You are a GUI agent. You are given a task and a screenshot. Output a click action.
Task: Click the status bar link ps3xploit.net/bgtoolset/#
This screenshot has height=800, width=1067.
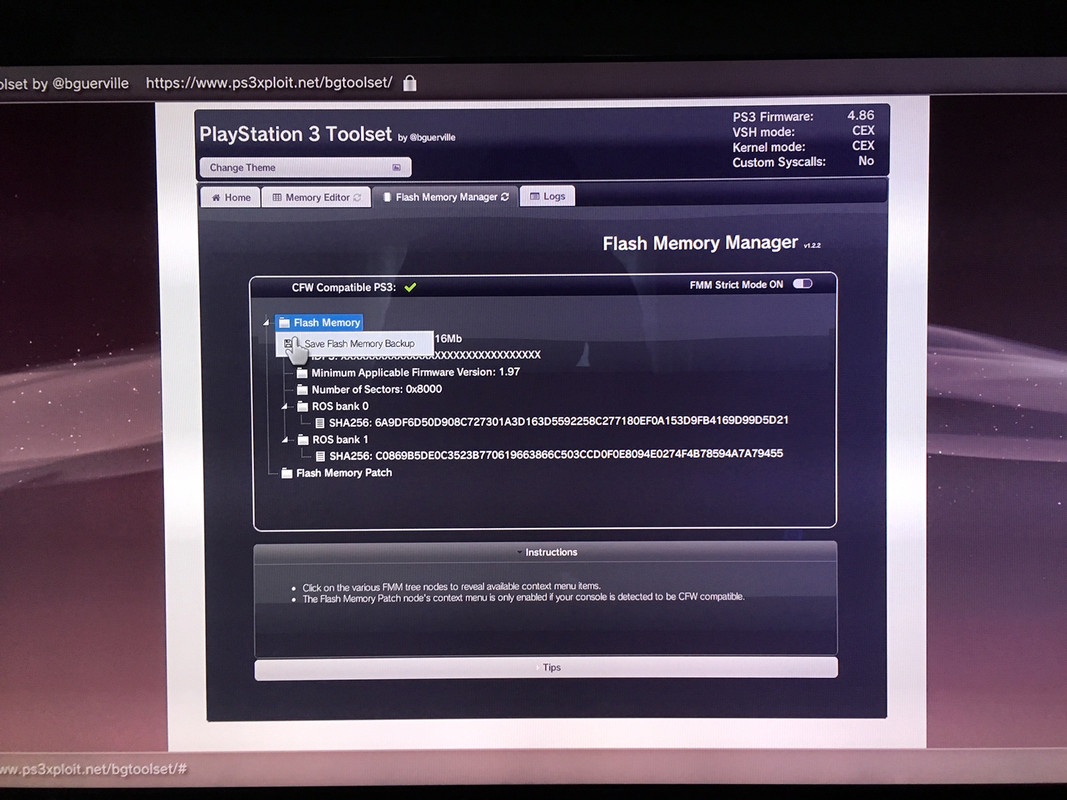point(93,769)
